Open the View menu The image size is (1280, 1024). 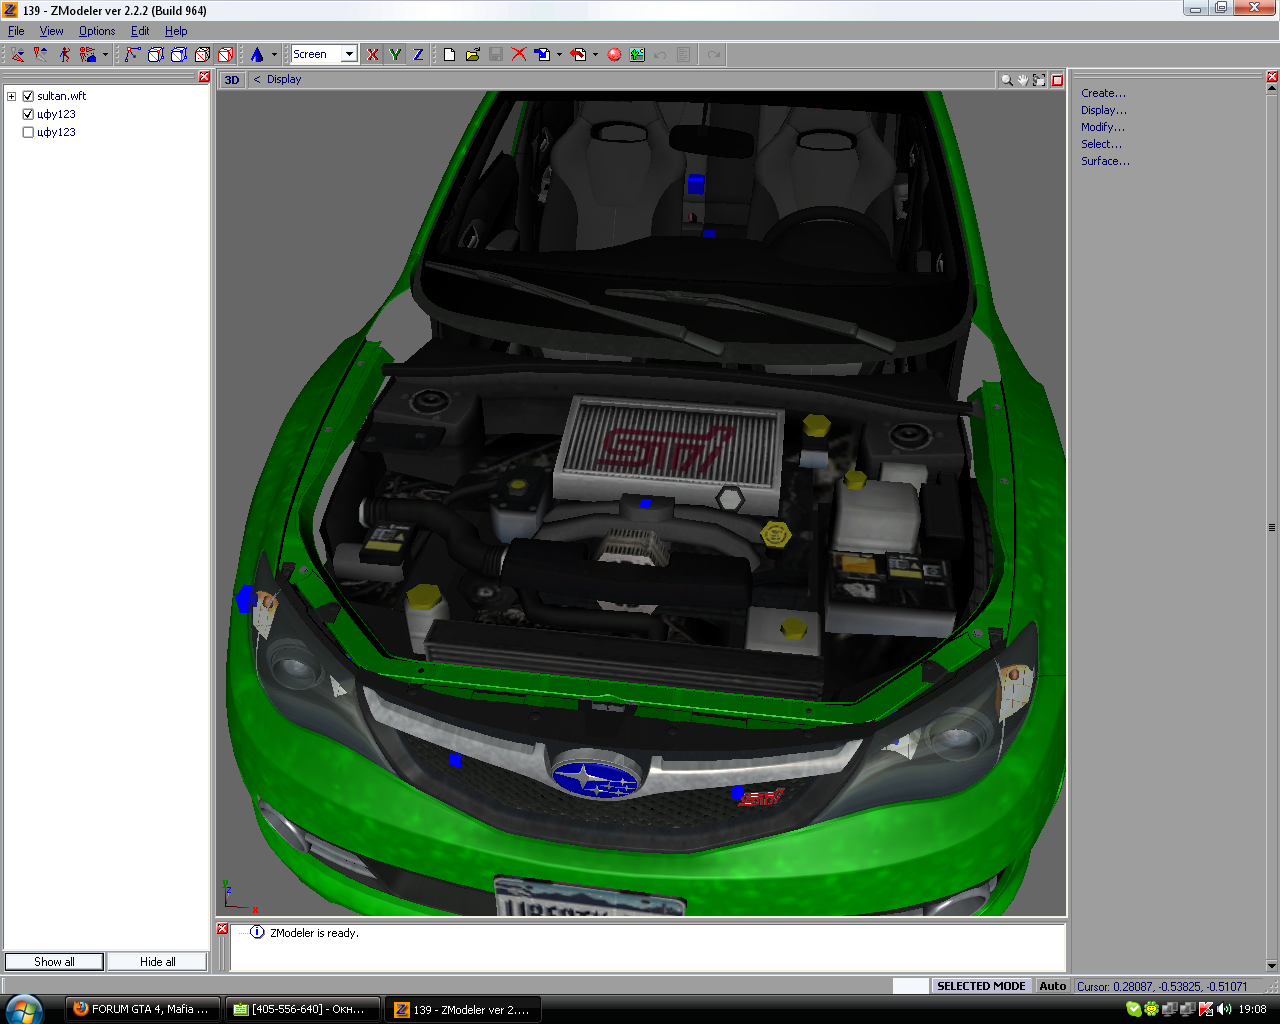tap(51, 31)
